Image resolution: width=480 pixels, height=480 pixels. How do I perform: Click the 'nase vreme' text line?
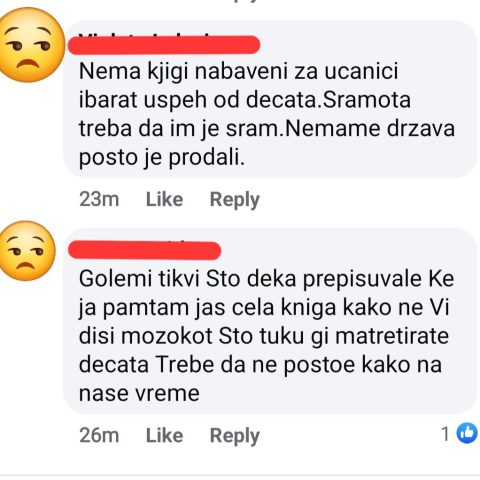[x=139, y=393]
